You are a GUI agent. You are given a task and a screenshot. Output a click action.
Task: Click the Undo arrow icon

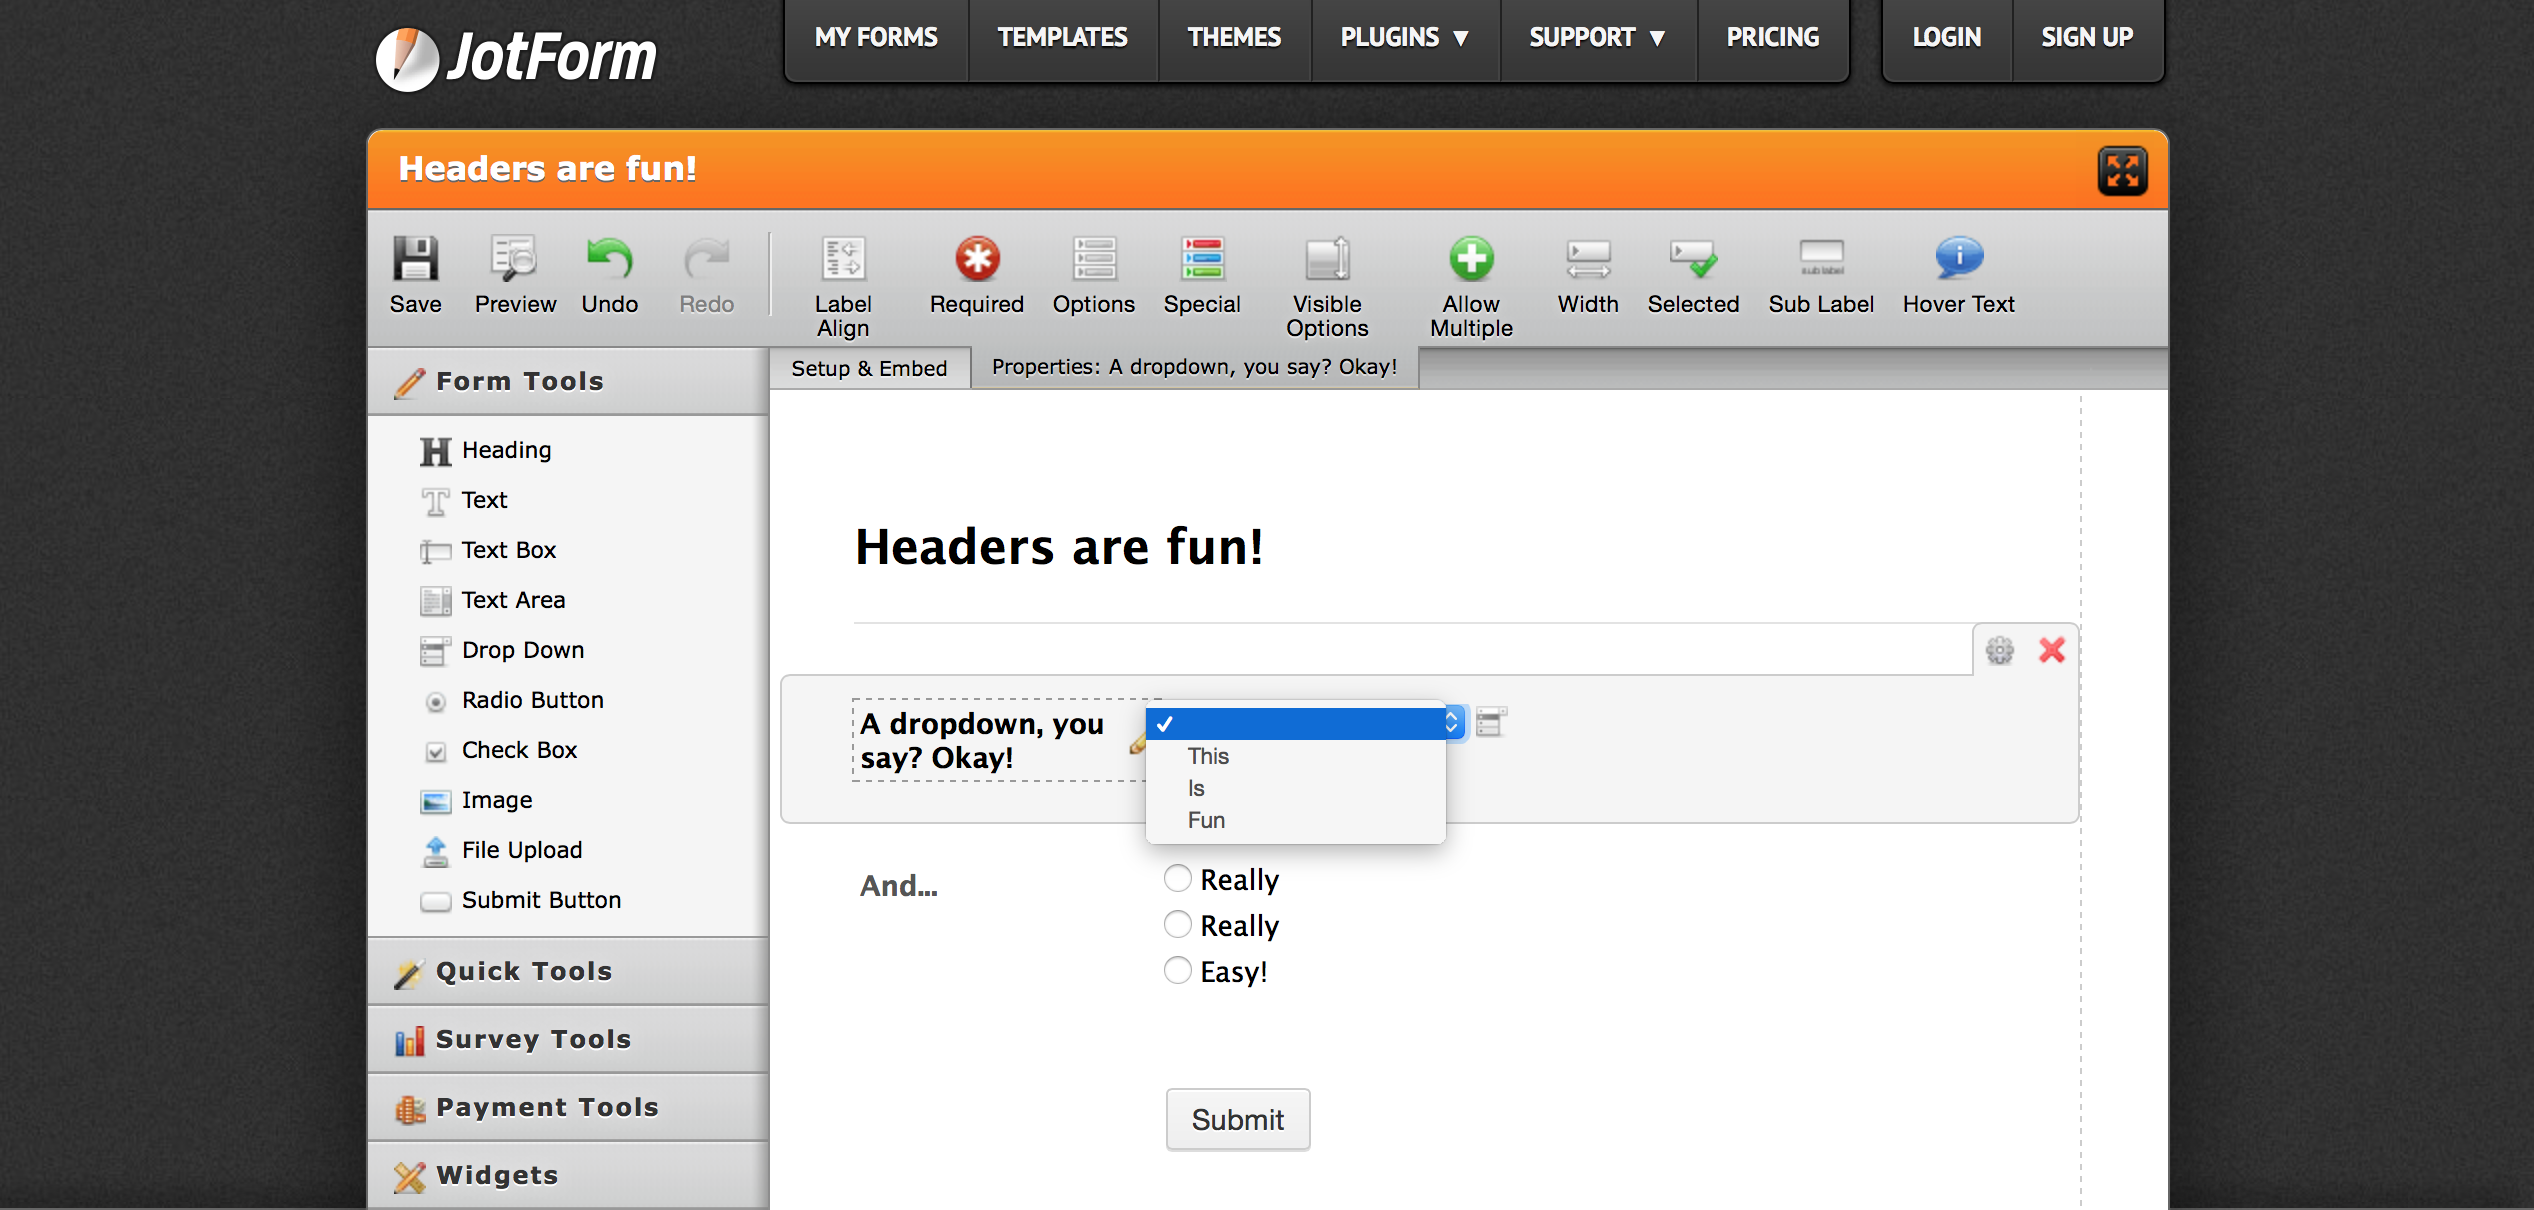(609, 260)
